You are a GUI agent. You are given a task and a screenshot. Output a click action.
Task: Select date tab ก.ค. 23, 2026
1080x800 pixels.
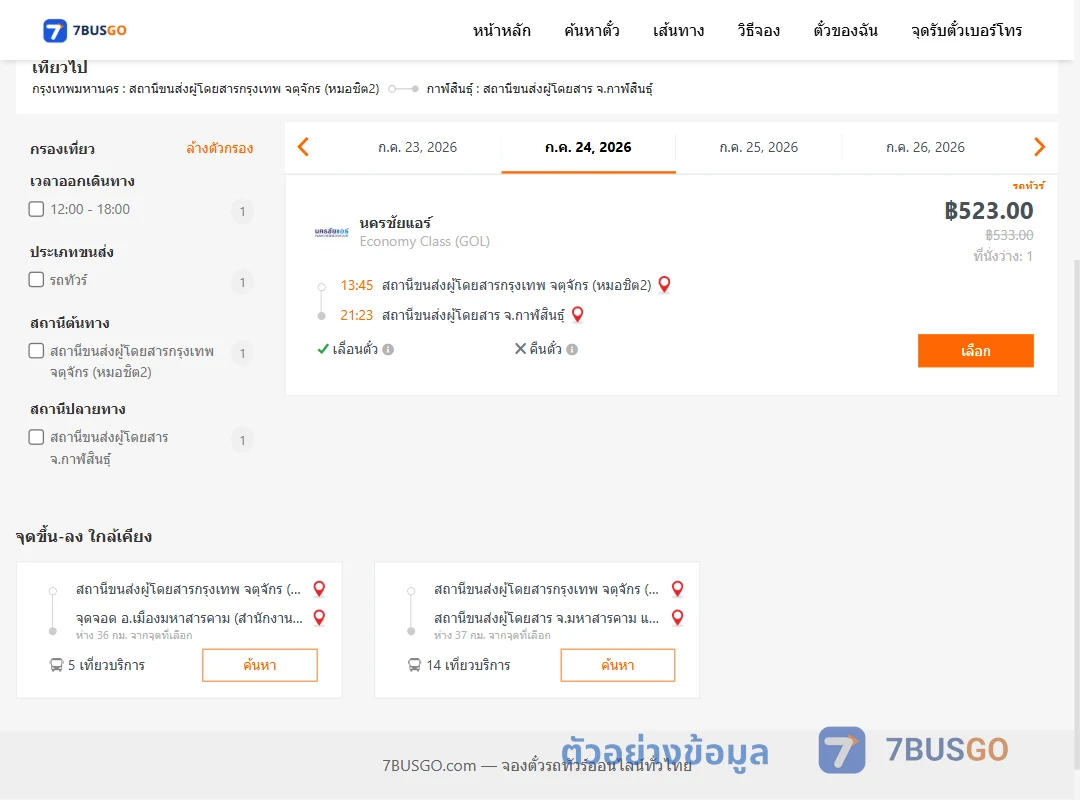point(417,147)
